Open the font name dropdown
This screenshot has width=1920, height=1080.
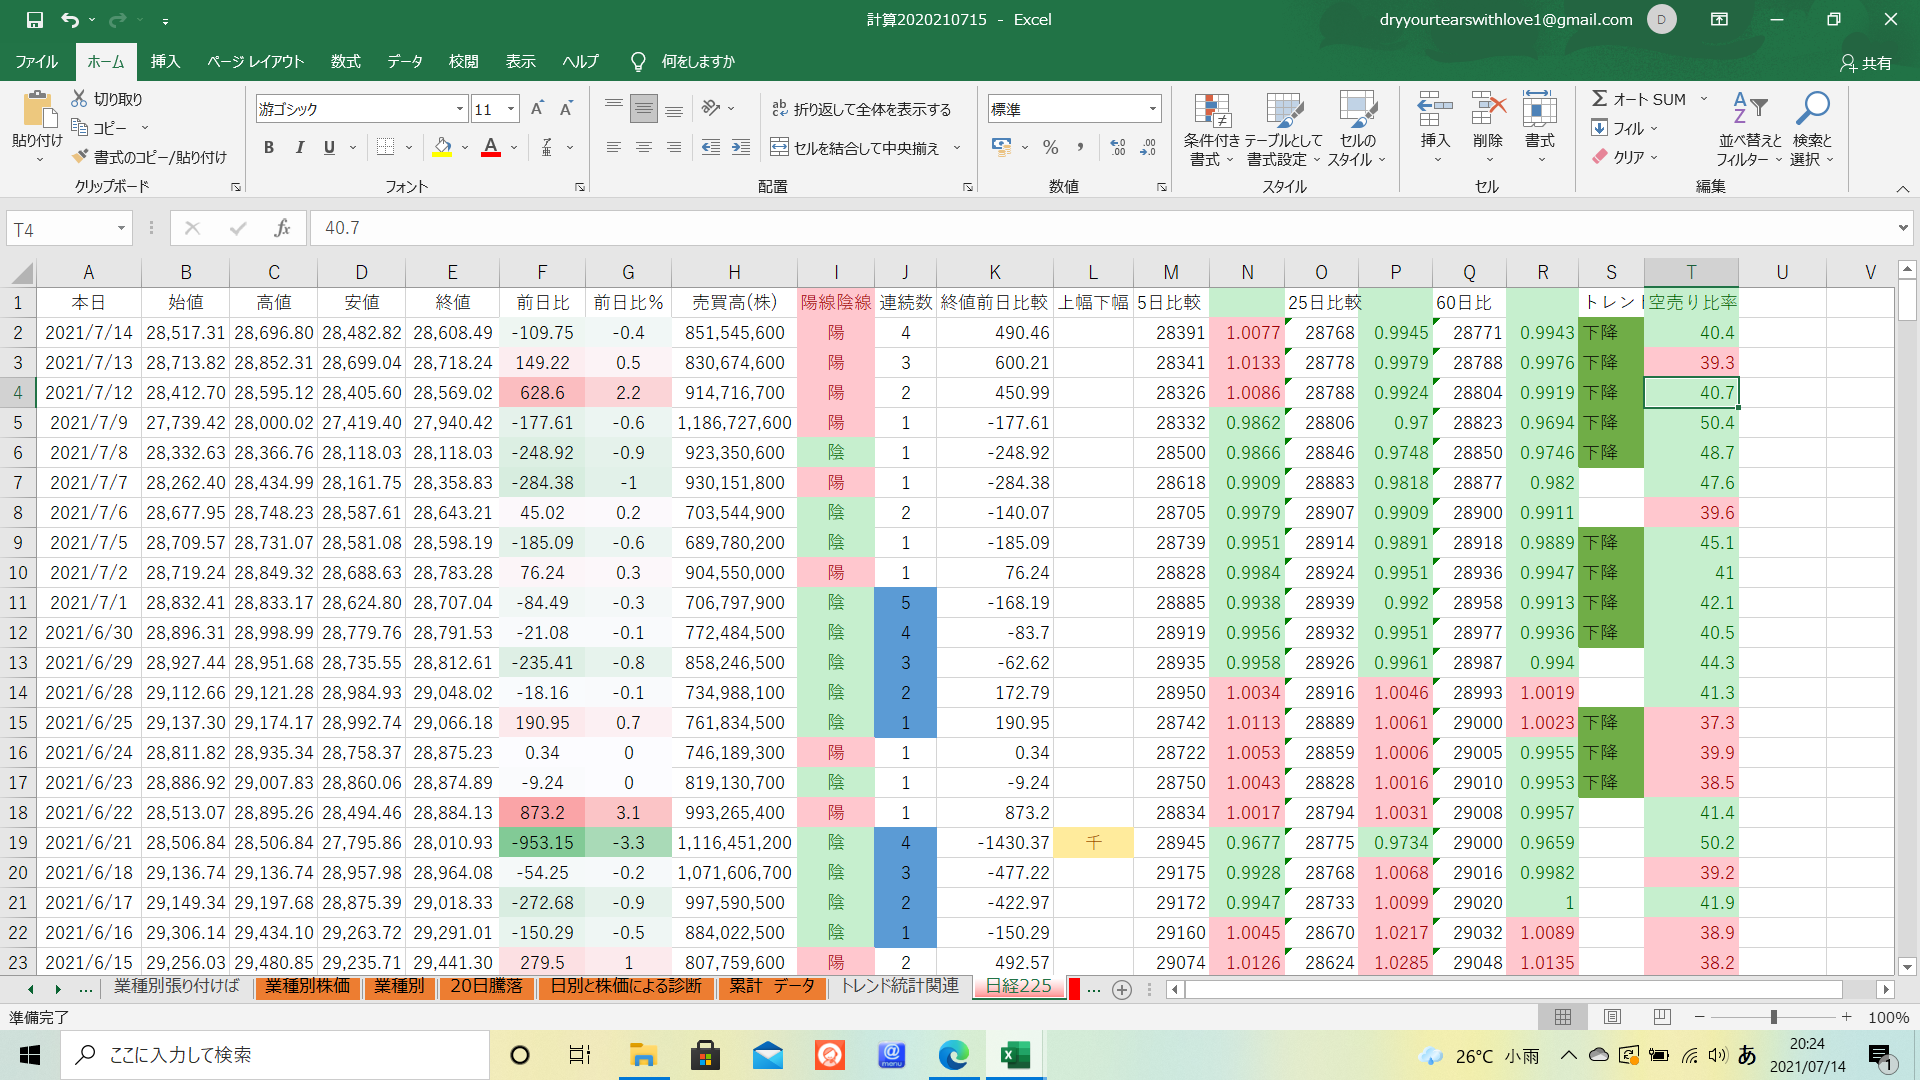click(459, 109)
